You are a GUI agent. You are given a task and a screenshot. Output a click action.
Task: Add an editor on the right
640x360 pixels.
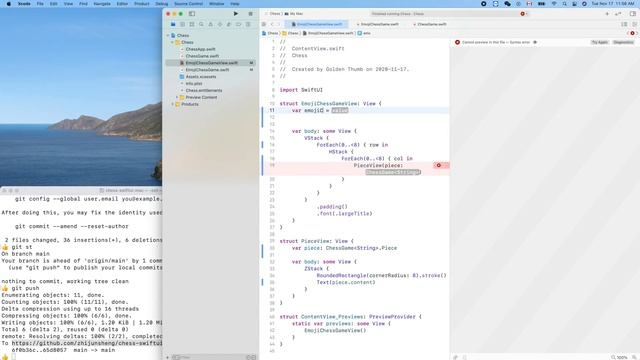634,24
